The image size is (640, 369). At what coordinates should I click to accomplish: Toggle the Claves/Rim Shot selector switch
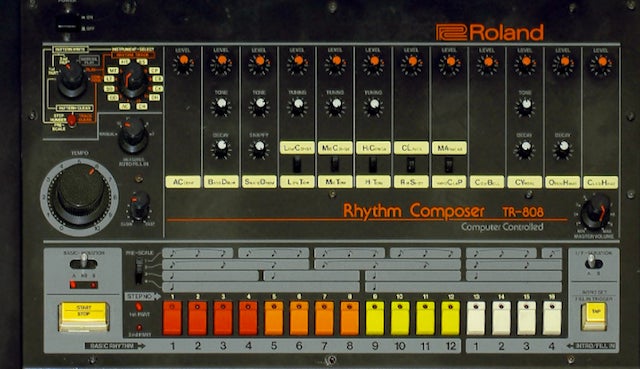point(411,164)
